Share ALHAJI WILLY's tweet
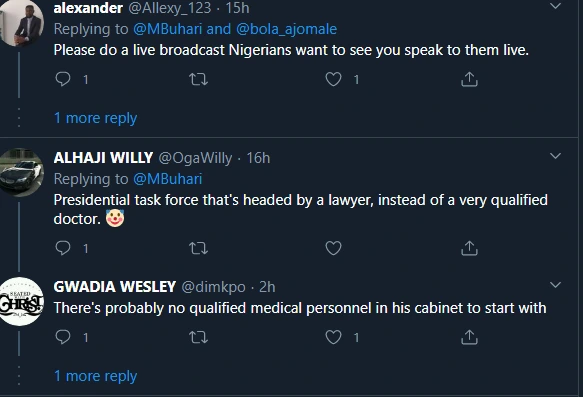The width and height of the screenshot is (583, 397). pos(469,248)
